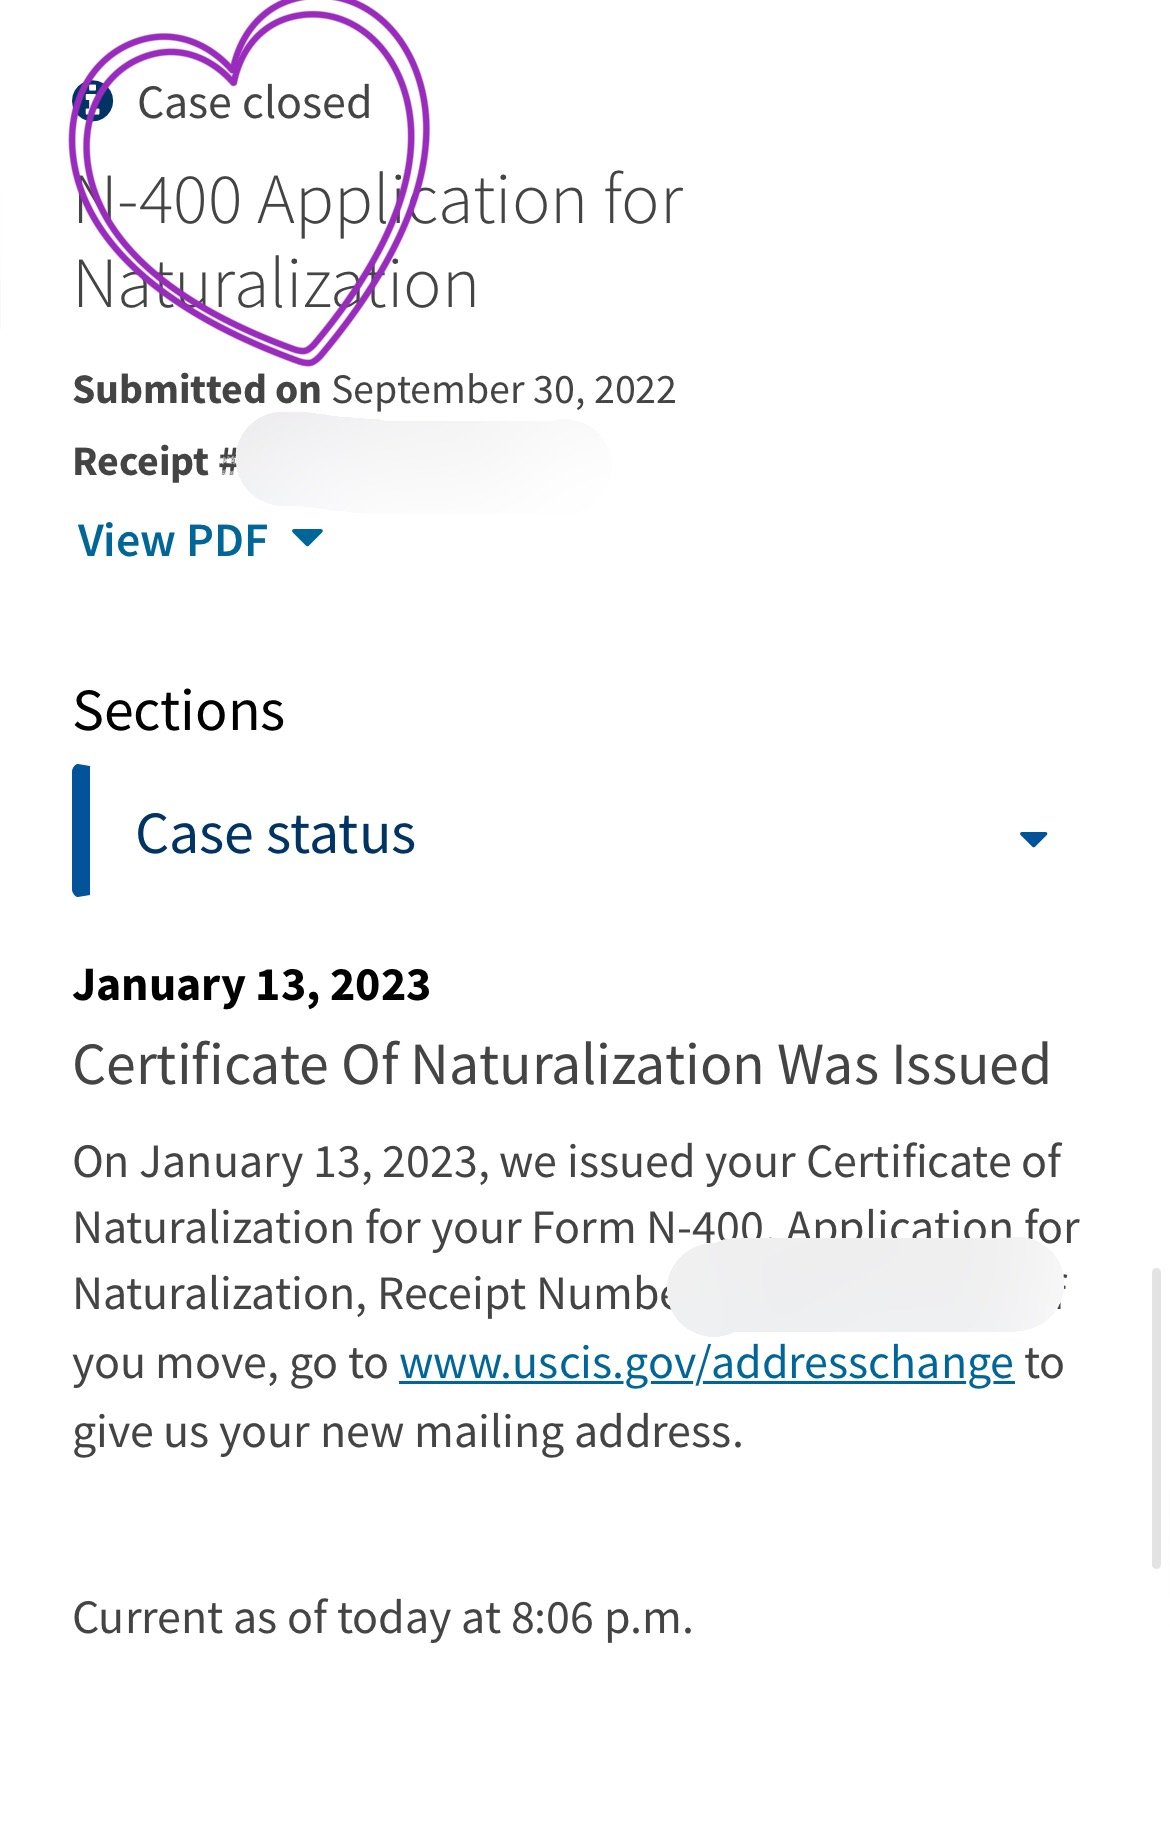Click the January 13, 2023 date heading
This screenshot has width=1170, height=1830.
[x=251, y=985]
